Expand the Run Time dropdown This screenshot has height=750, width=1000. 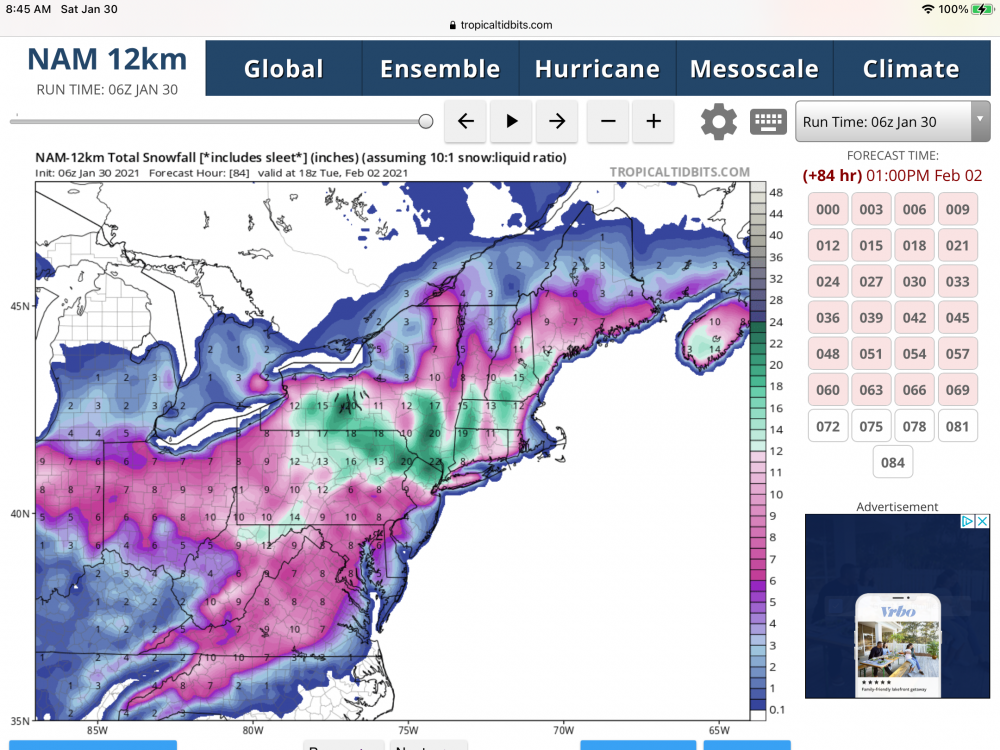(892, 122)
